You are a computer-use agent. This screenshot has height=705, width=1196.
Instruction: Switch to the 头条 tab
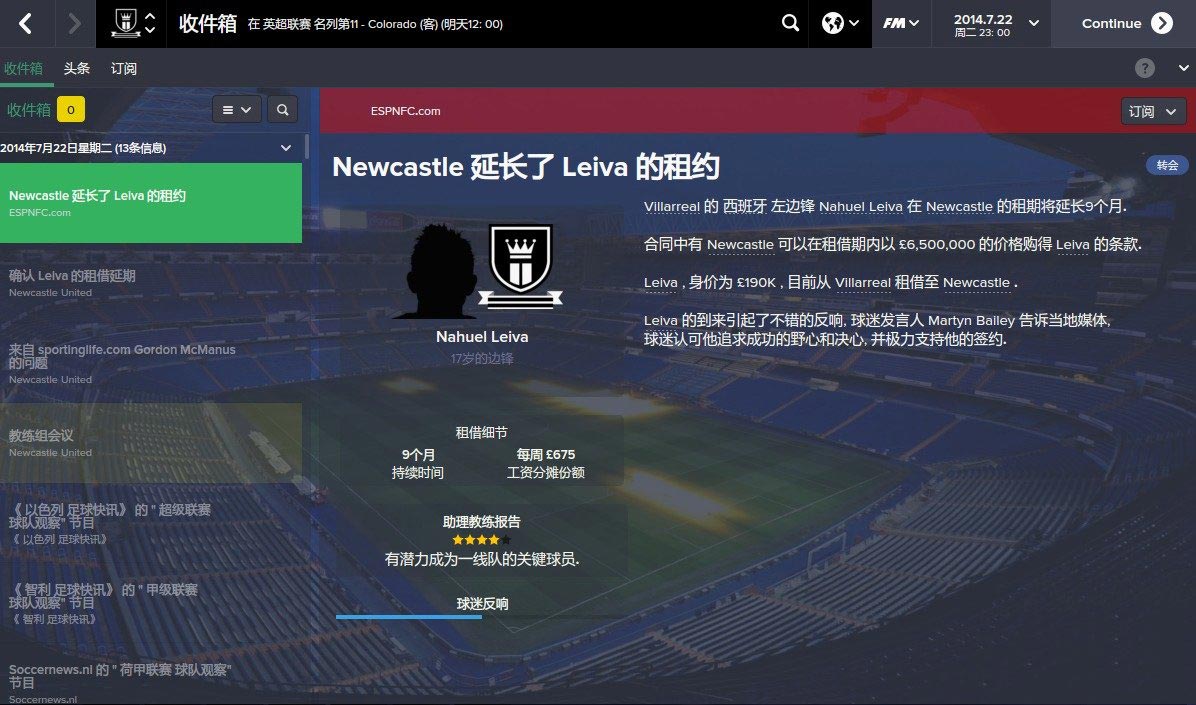coord(76,68)
